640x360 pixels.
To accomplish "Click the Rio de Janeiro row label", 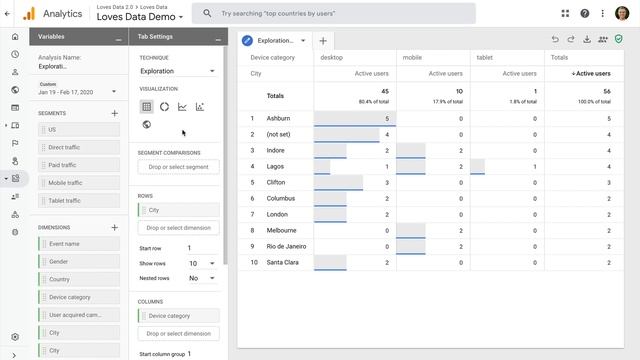I will click(x=286, y=246).
